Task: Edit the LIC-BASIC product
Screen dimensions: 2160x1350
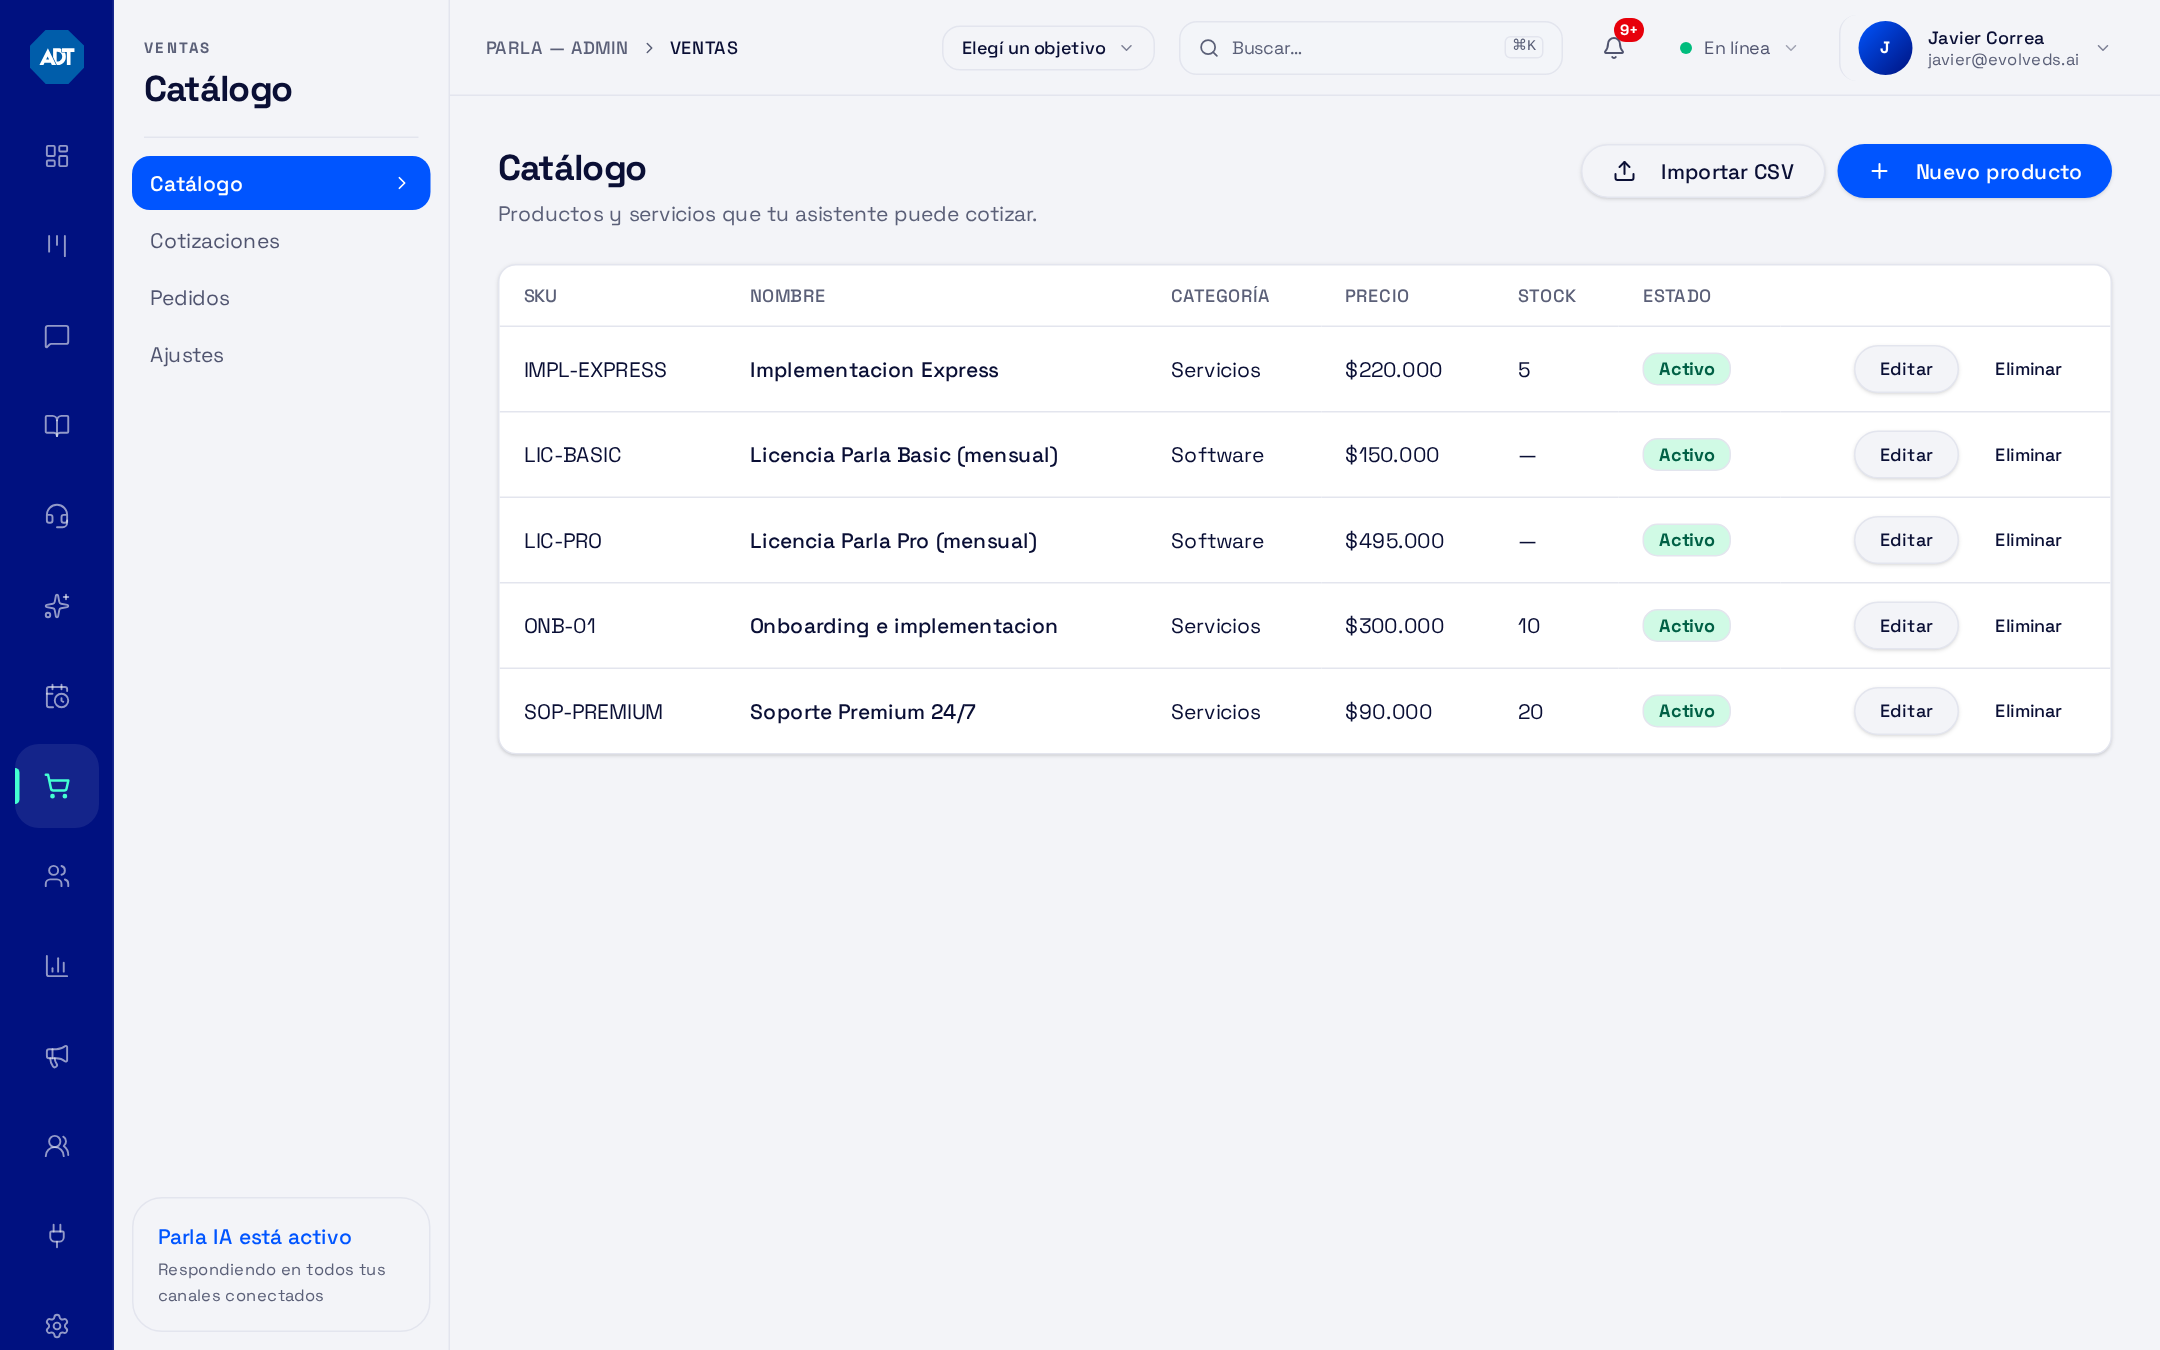Action: coord(1906,455)
